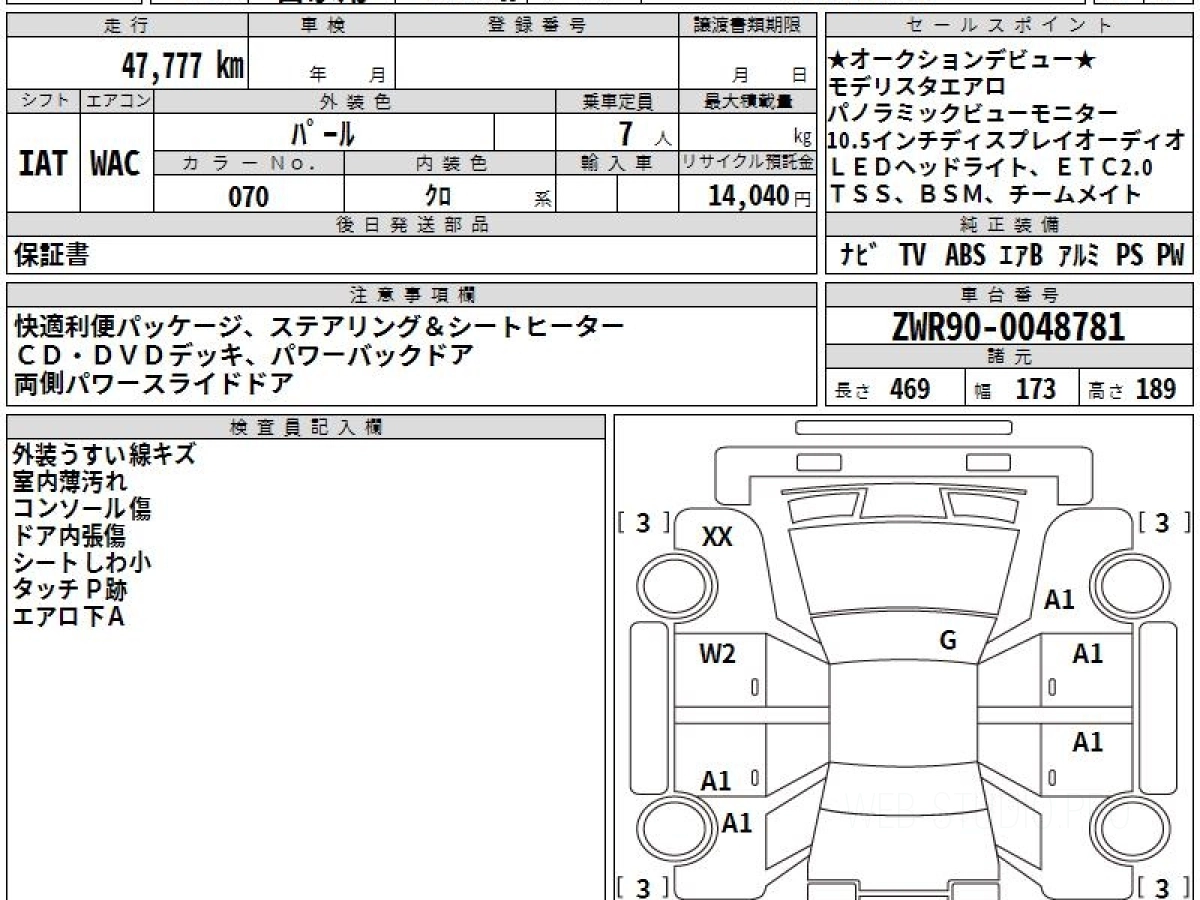
Task: Select the PS equipment item
Action: 1130,256
